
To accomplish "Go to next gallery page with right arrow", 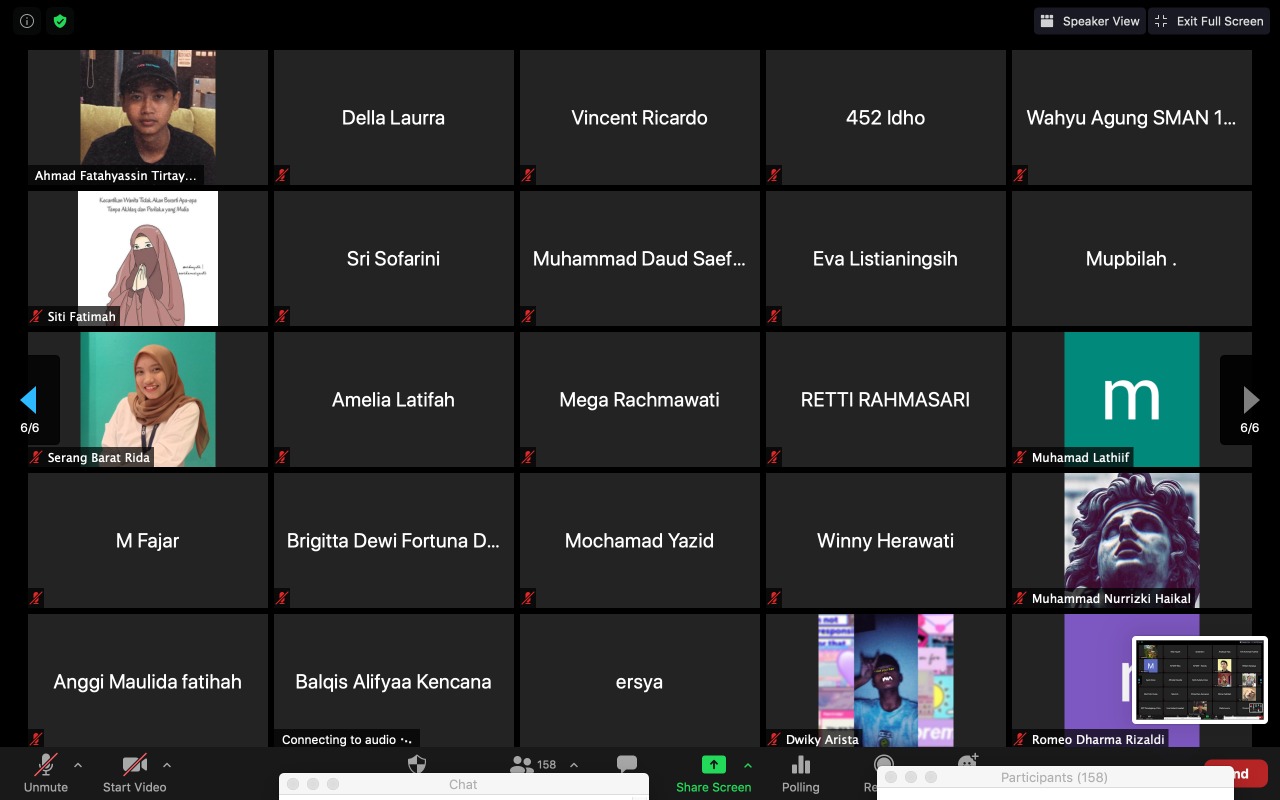I will [1250, 400].
